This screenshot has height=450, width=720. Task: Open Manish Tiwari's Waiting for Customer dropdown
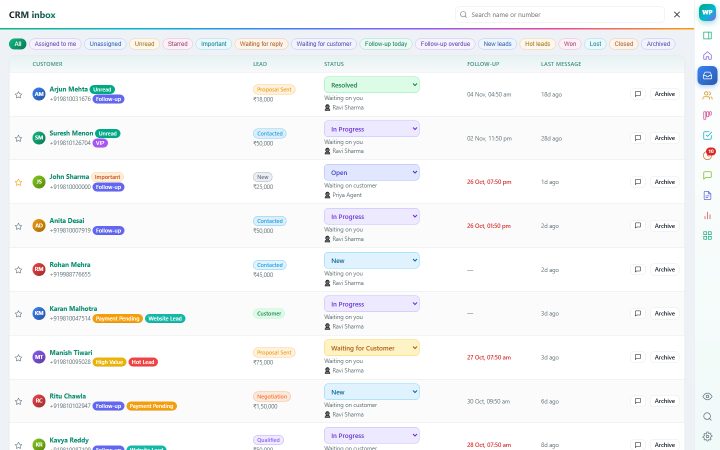372,348
